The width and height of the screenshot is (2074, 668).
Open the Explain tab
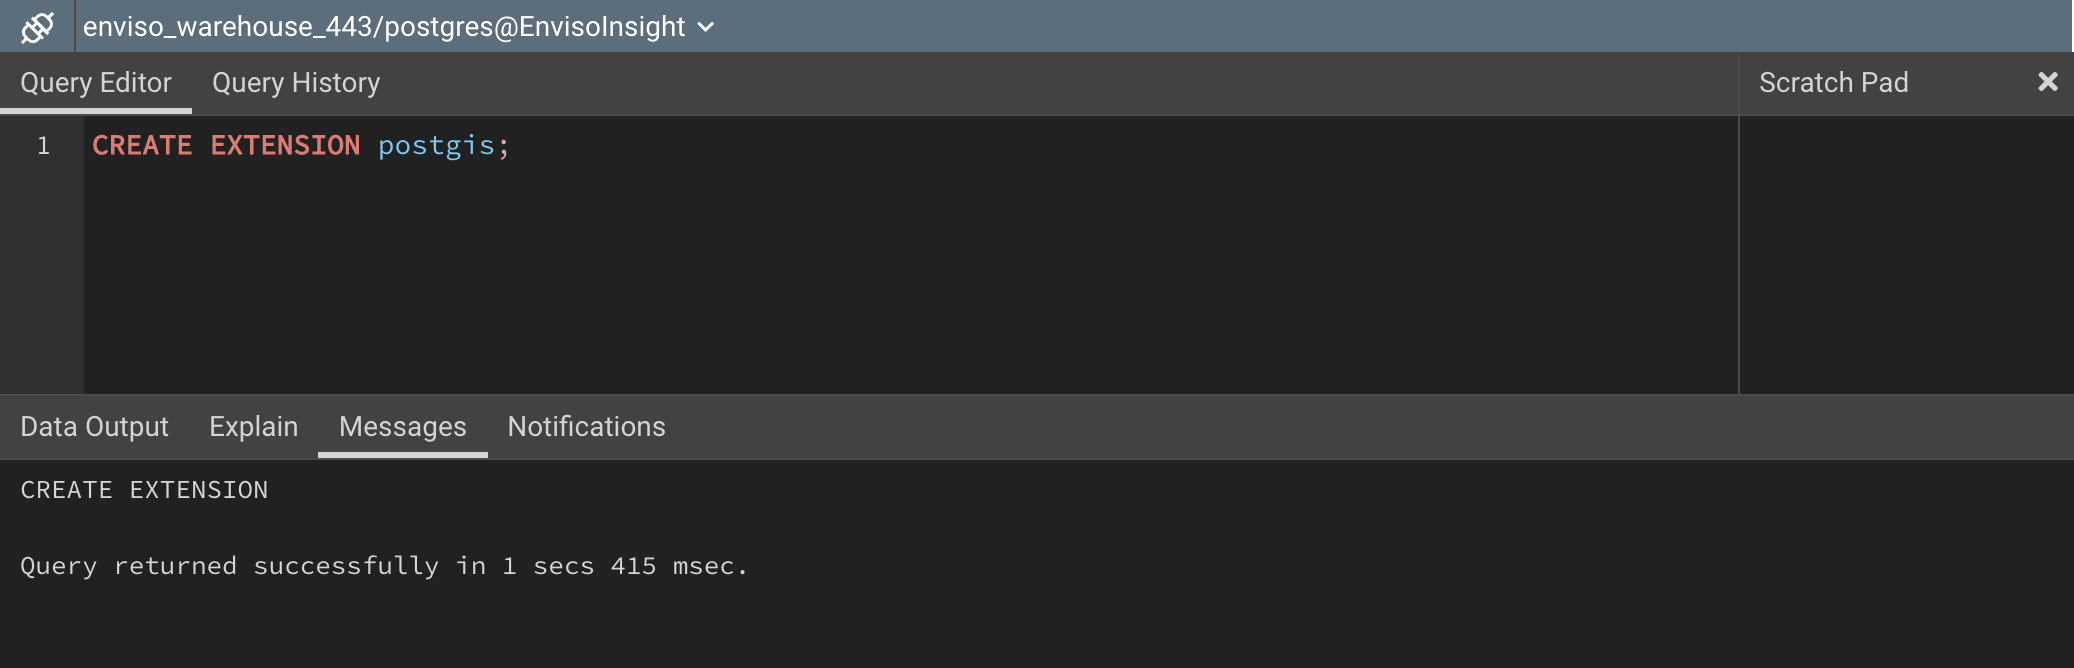point(254,427)
